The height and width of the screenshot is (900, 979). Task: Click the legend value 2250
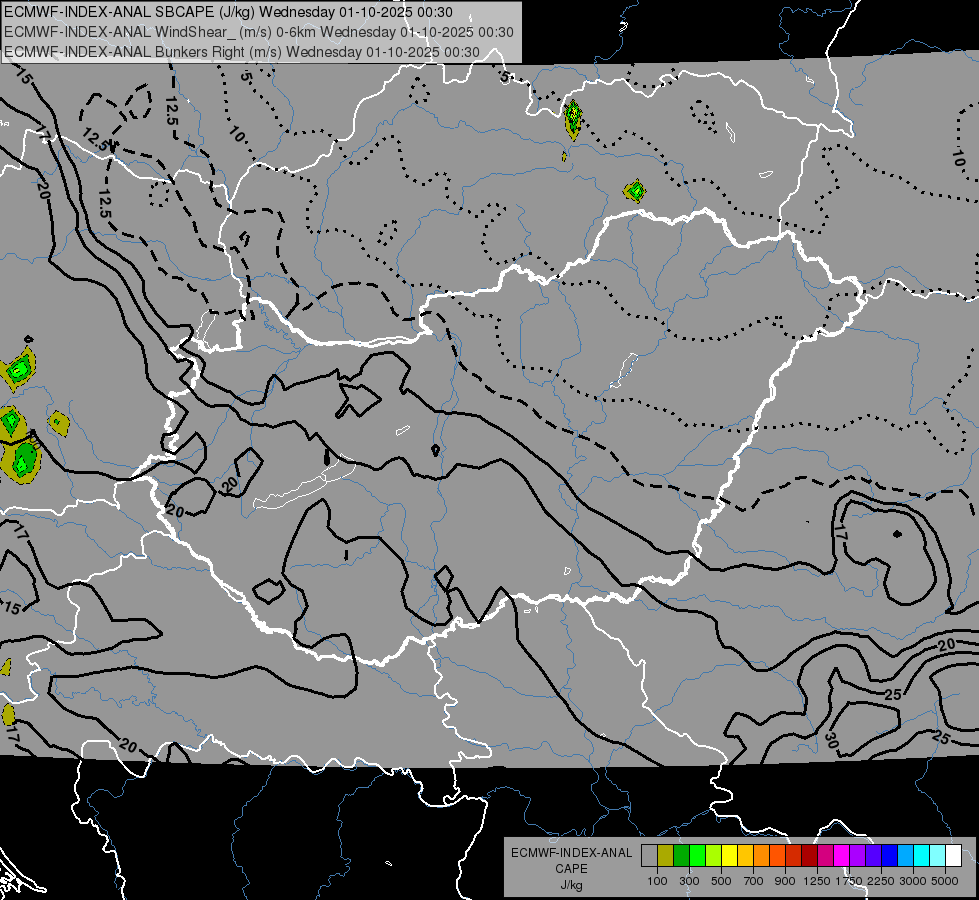click(881, 881)
